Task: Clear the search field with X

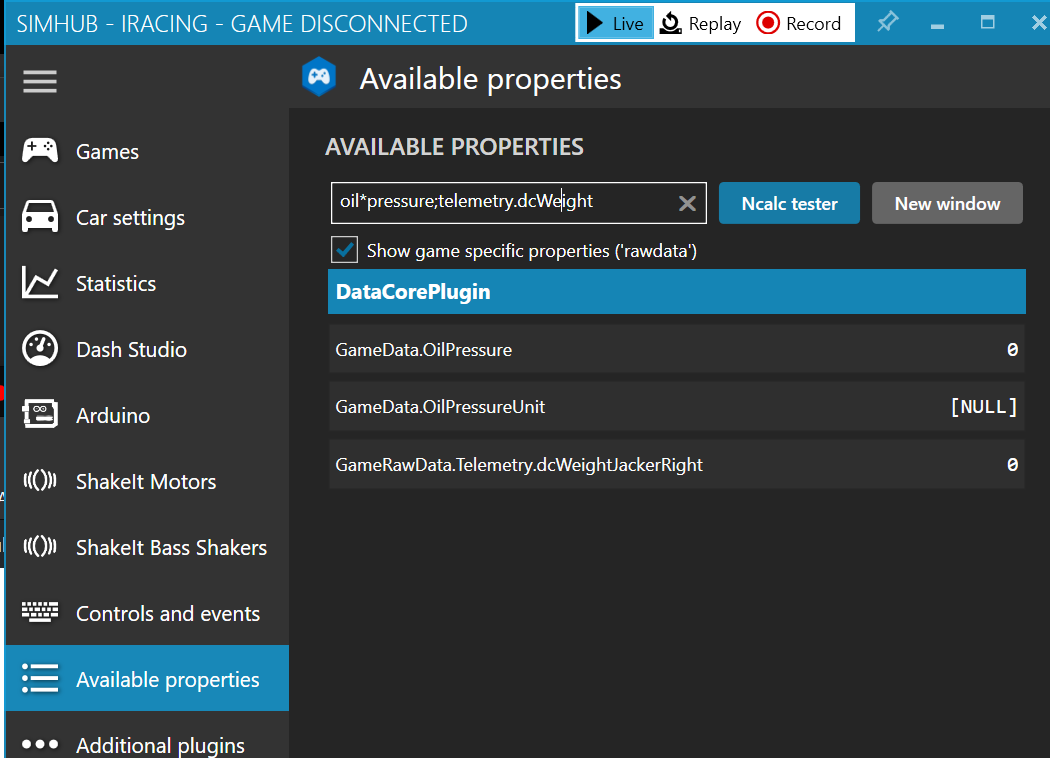Action: (x=687, y=204)
